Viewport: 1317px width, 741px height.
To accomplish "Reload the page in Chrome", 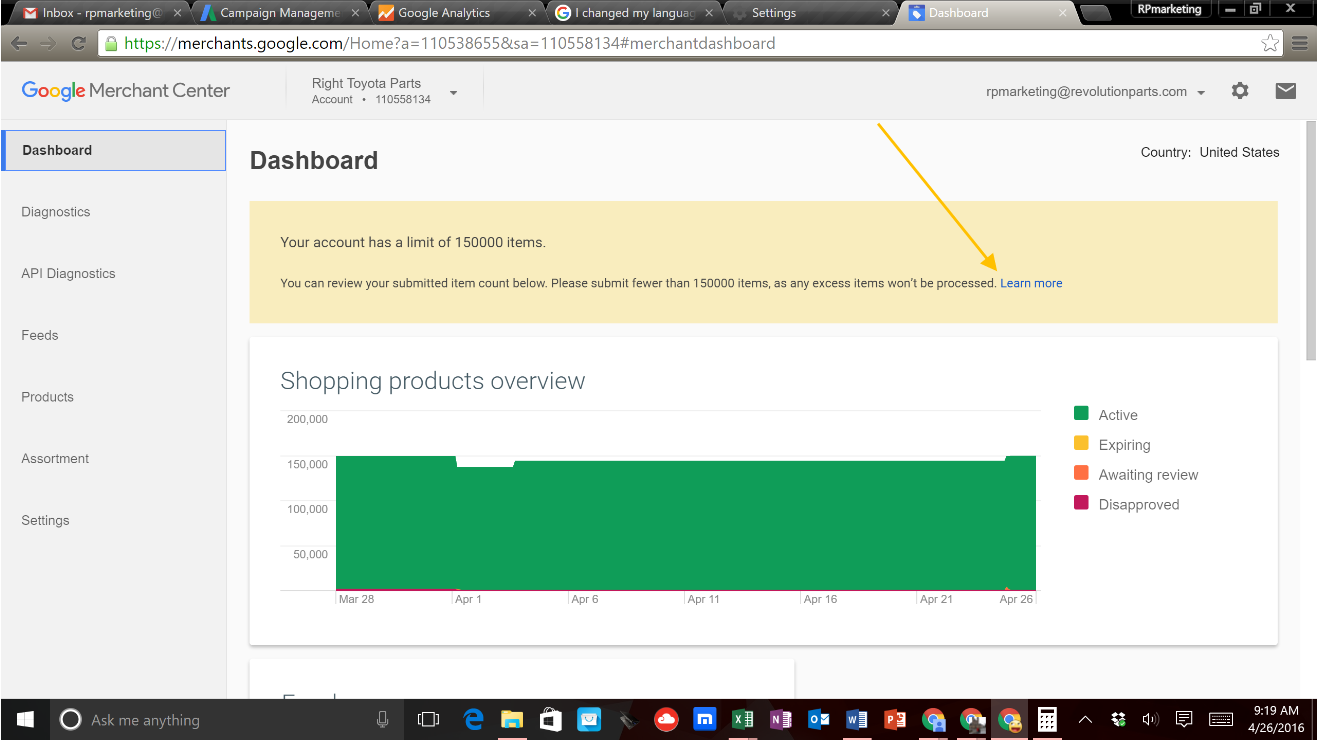I will [x=78, y=44].
